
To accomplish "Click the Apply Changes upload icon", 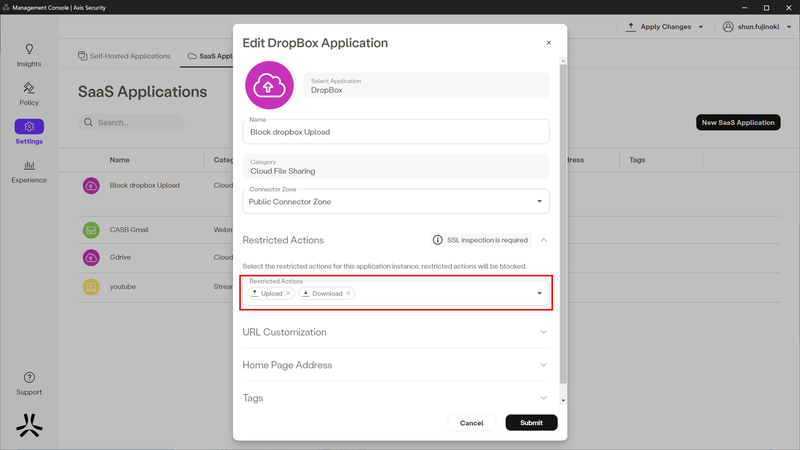I will click(631, 27).
